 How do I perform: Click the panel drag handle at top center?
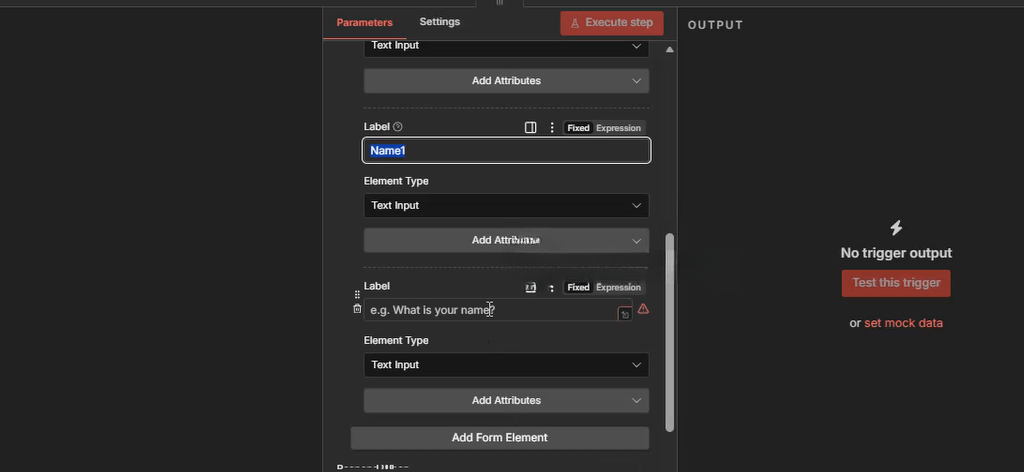(x=500, y=3)
